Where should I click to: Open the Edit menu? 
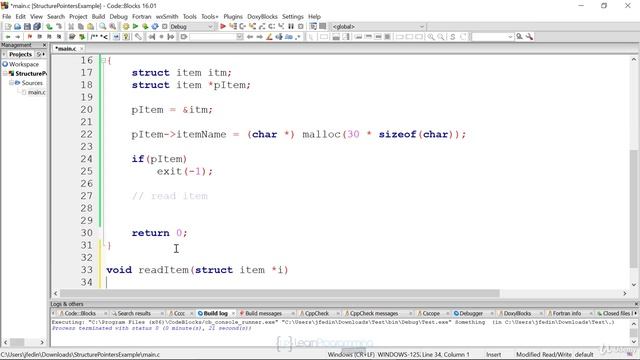[20, 16]
